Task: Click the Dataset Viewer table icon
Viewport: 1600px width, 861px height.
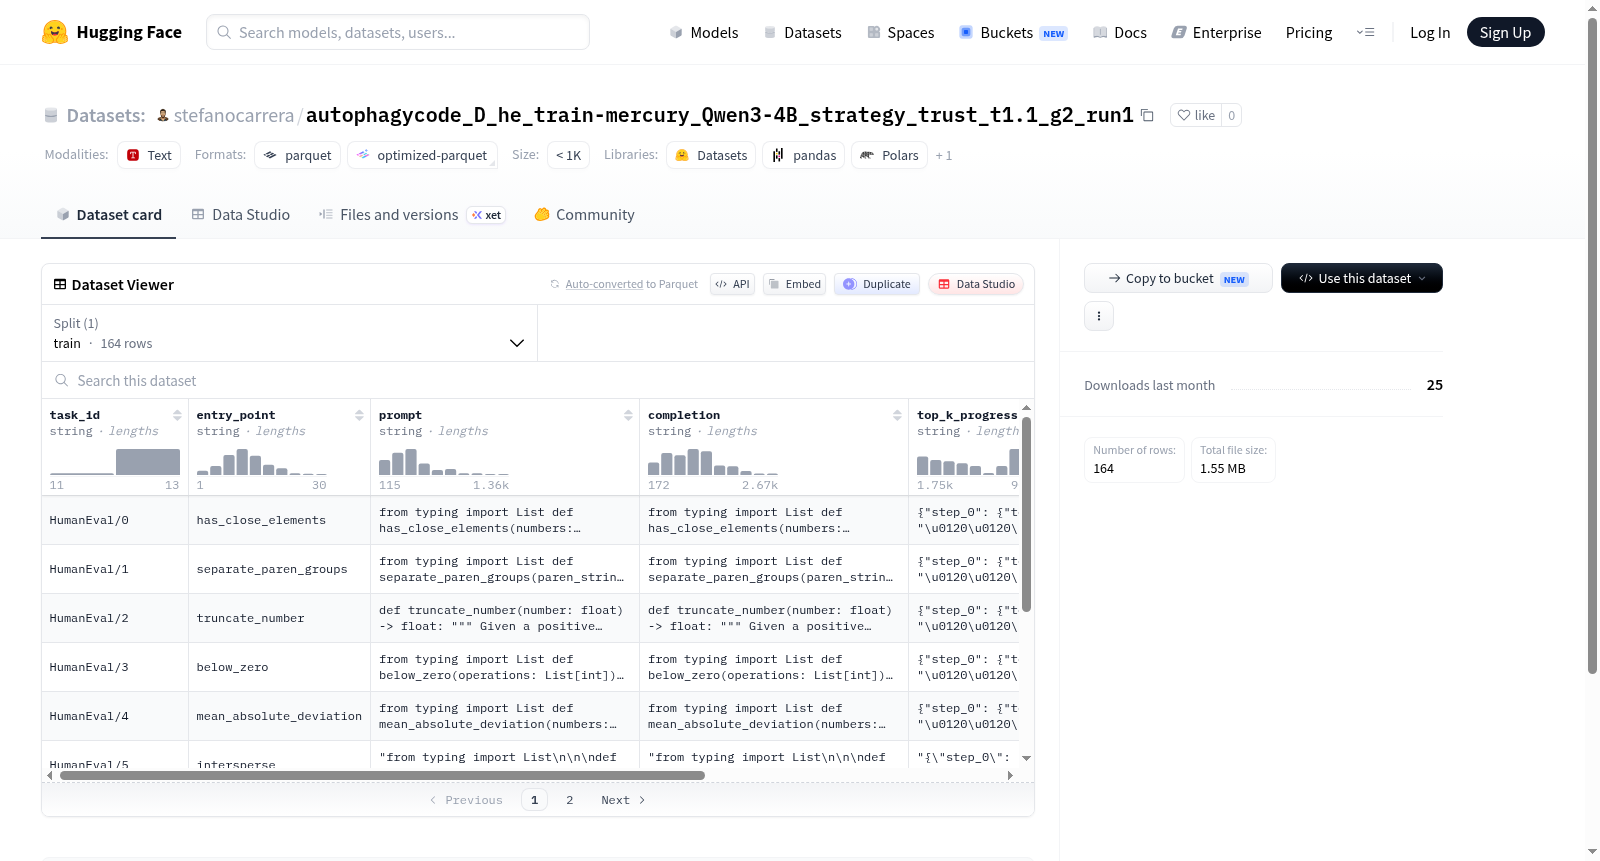Action: click(x=60, y=284)
